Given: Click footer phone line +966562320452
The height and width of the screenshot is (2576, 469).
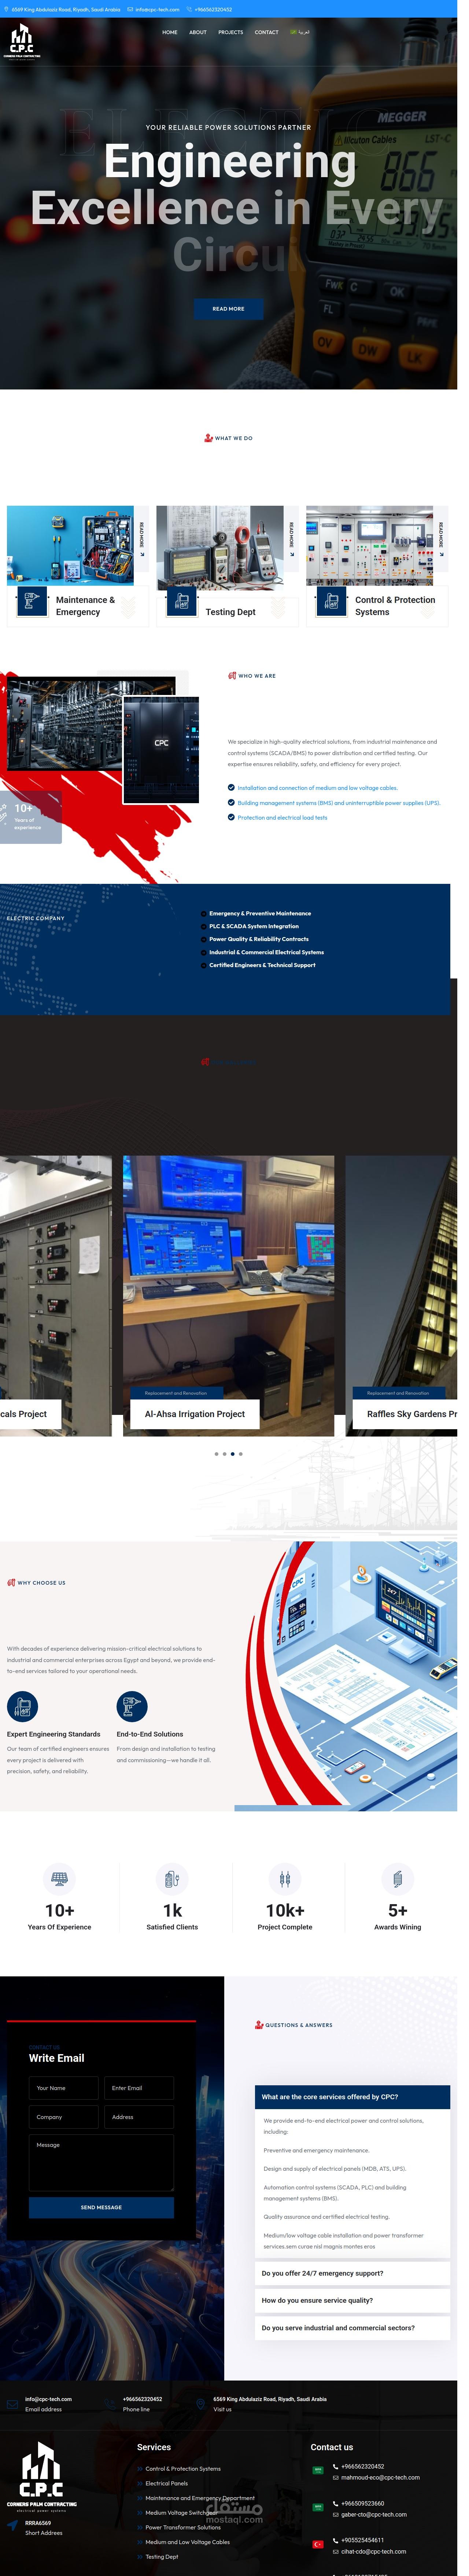Looking at the screenshot, I should [142, 2399].
